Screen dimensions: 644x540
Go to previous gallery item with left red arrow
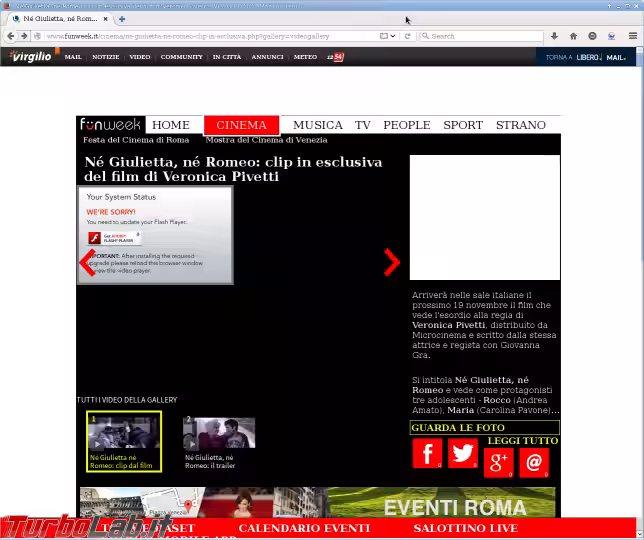pos(86,263)
